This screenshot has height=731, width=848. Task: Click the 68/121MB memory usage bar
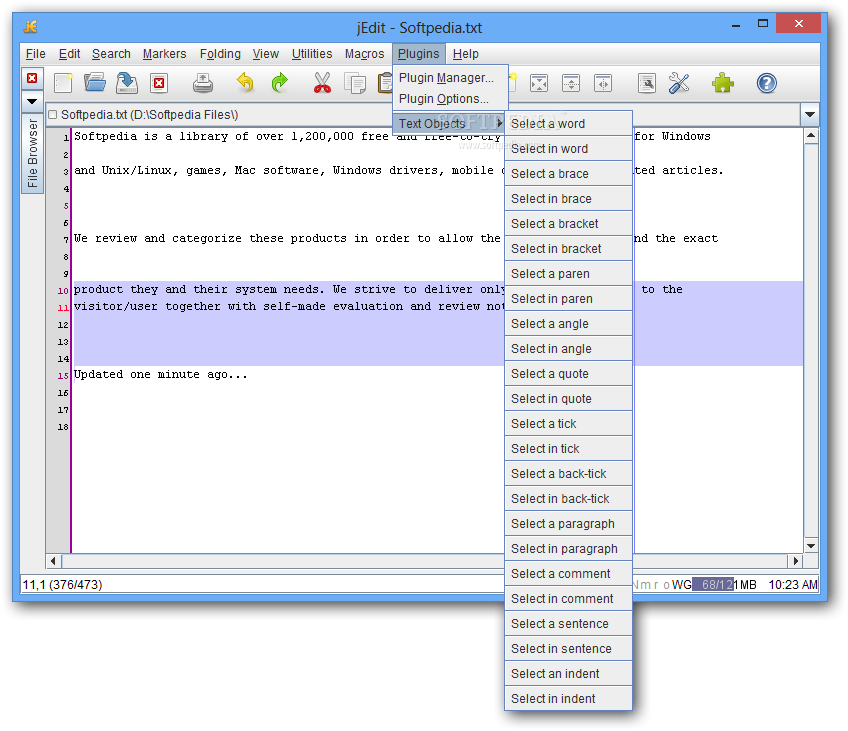pos(724,584)
